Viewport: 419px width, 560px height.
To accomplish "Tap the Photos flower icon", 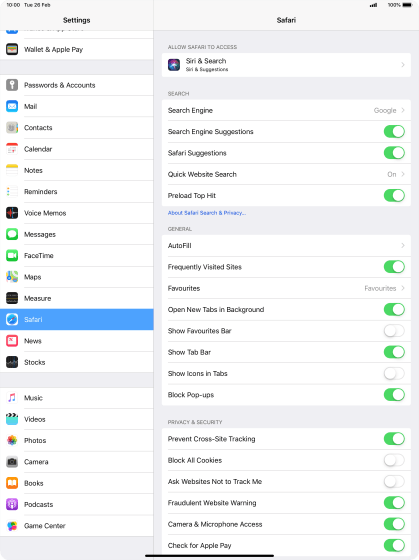I will tap(12, 440).
